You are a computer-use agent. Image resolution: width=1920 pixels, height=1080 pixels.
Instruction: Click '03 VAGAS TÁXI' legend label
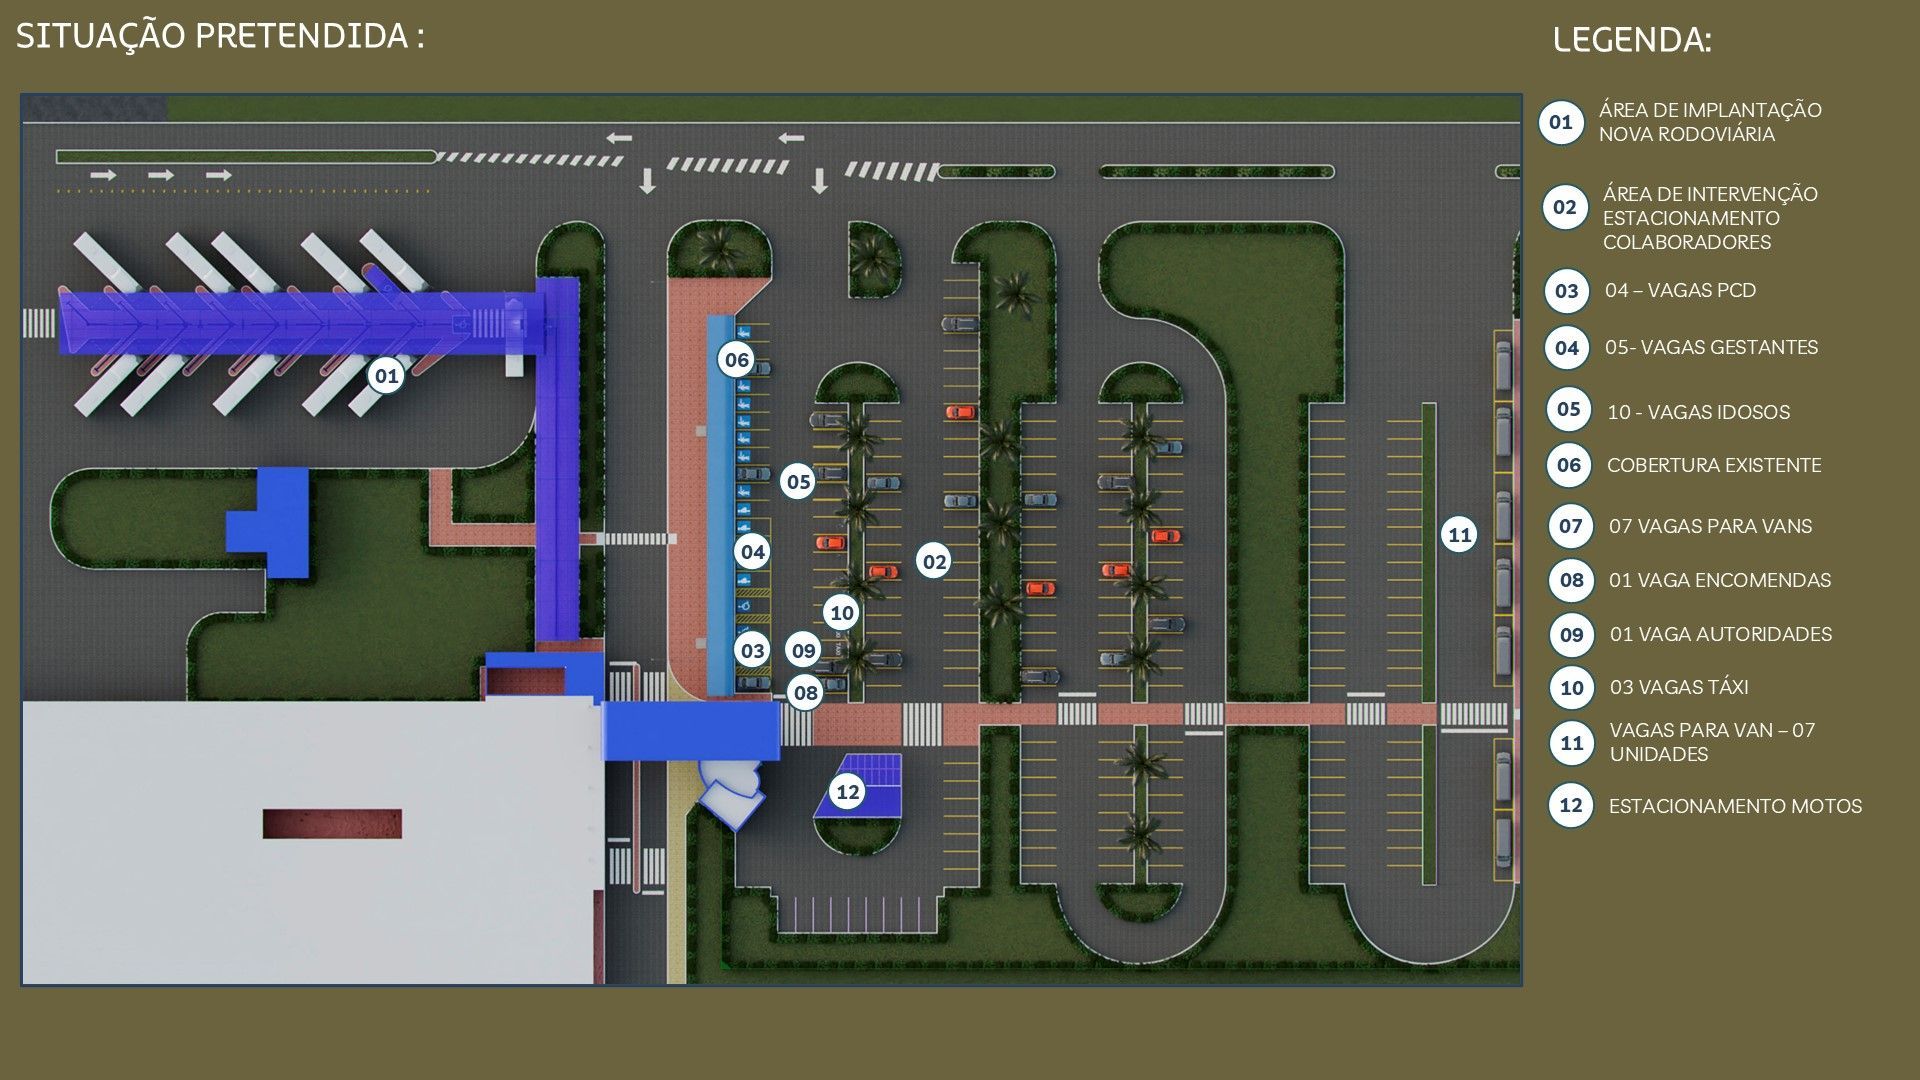1678,687
